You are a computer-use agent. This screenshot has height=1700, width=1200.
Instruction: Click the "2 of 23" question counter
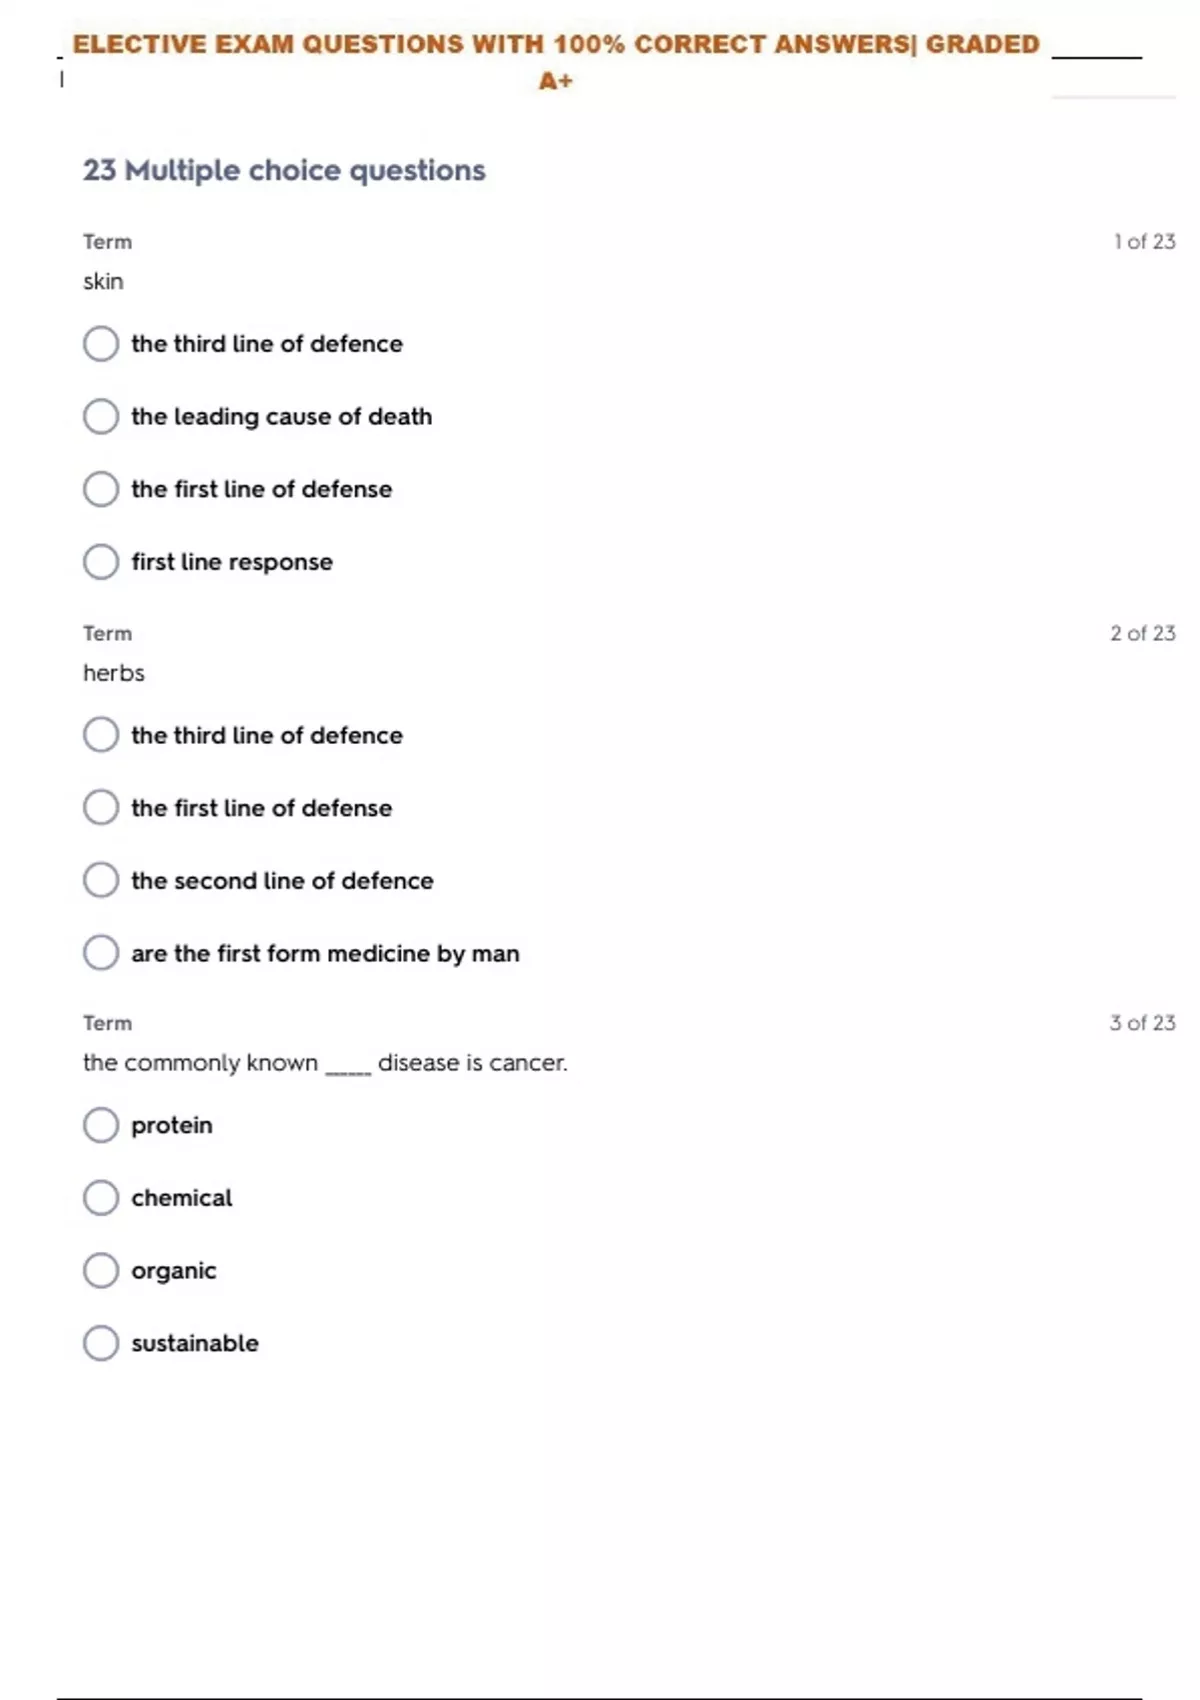(1142, 634)
